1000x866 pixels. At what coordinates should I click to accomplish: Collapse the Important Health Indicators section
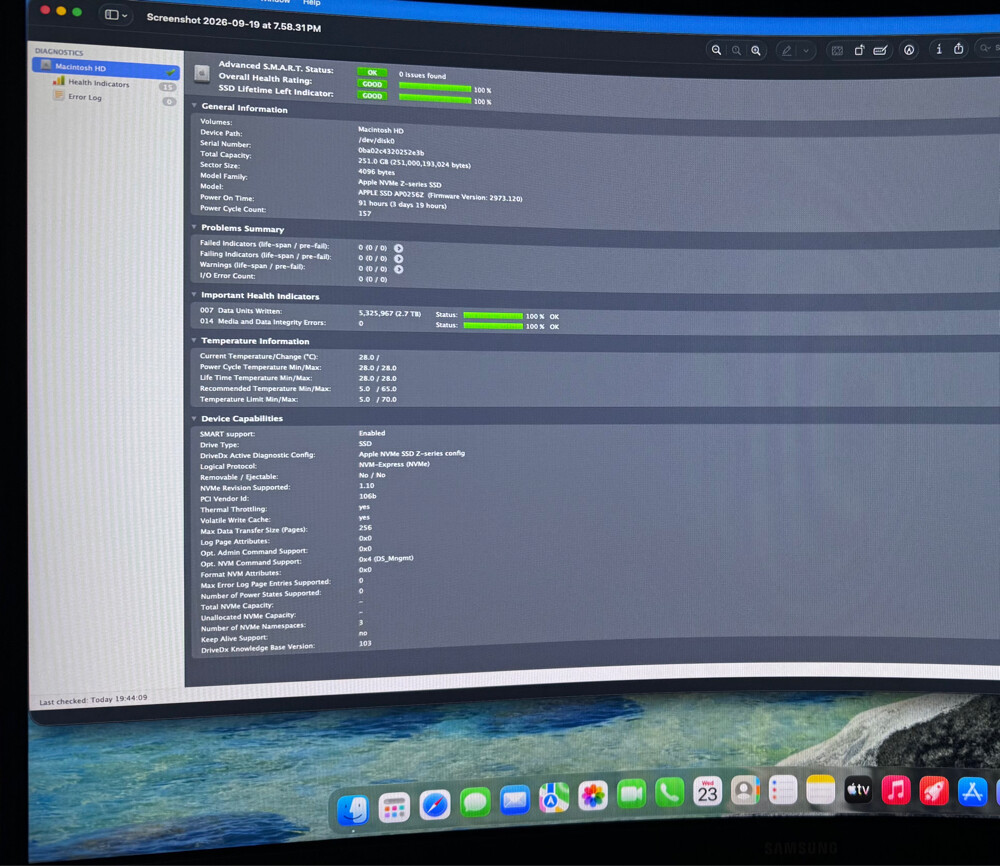[x=195, y=295]
